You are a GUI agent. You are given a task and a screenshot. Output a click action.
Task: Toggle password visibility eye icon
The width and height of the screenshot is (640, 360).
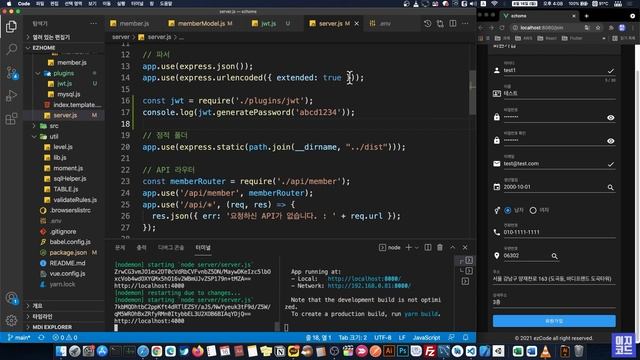pyautogui.click(x=611, y=118)
